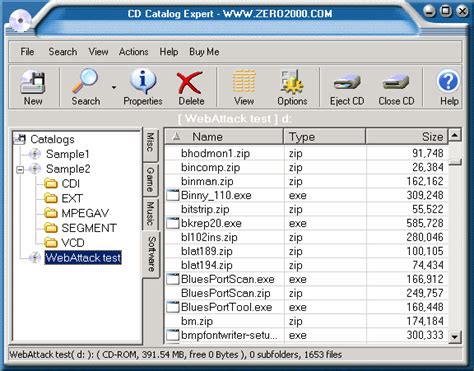474x371 pixels.
Task: Open the Options gear icon
Action: (292, 81)
